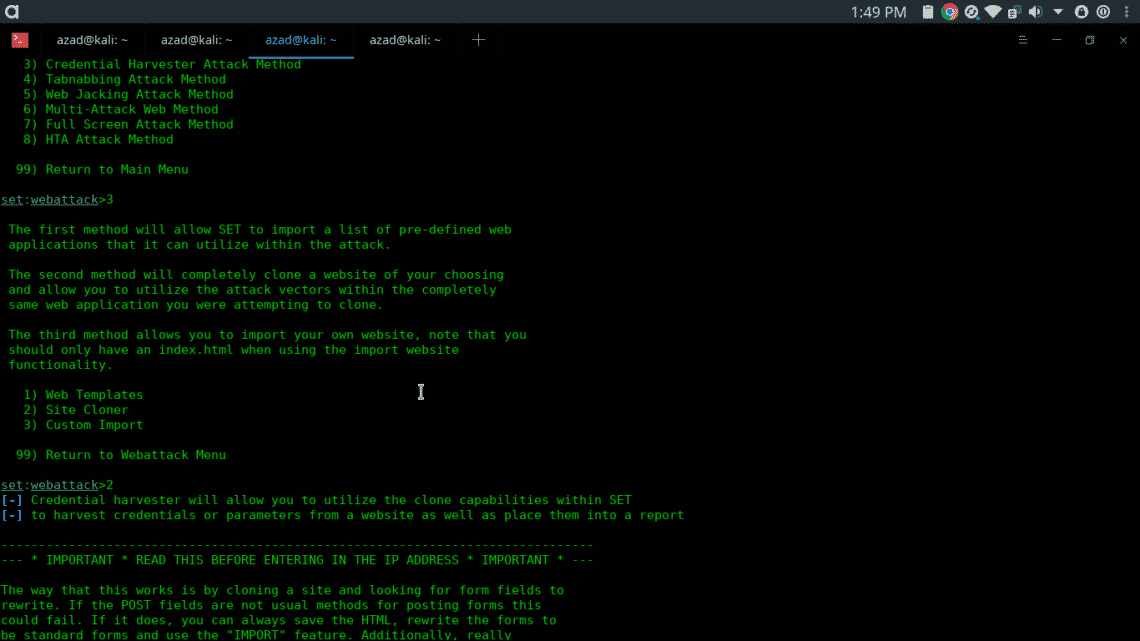Minimize the terminal window
This screenshot has height=641, width=1140.
pos(1056,40)
